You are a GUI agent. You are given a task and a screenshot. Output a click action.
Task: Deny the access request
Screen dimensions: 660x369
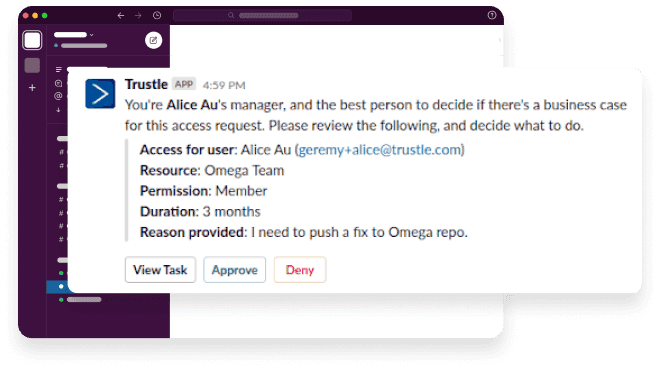pyautogui.click(x=300, y=270)
